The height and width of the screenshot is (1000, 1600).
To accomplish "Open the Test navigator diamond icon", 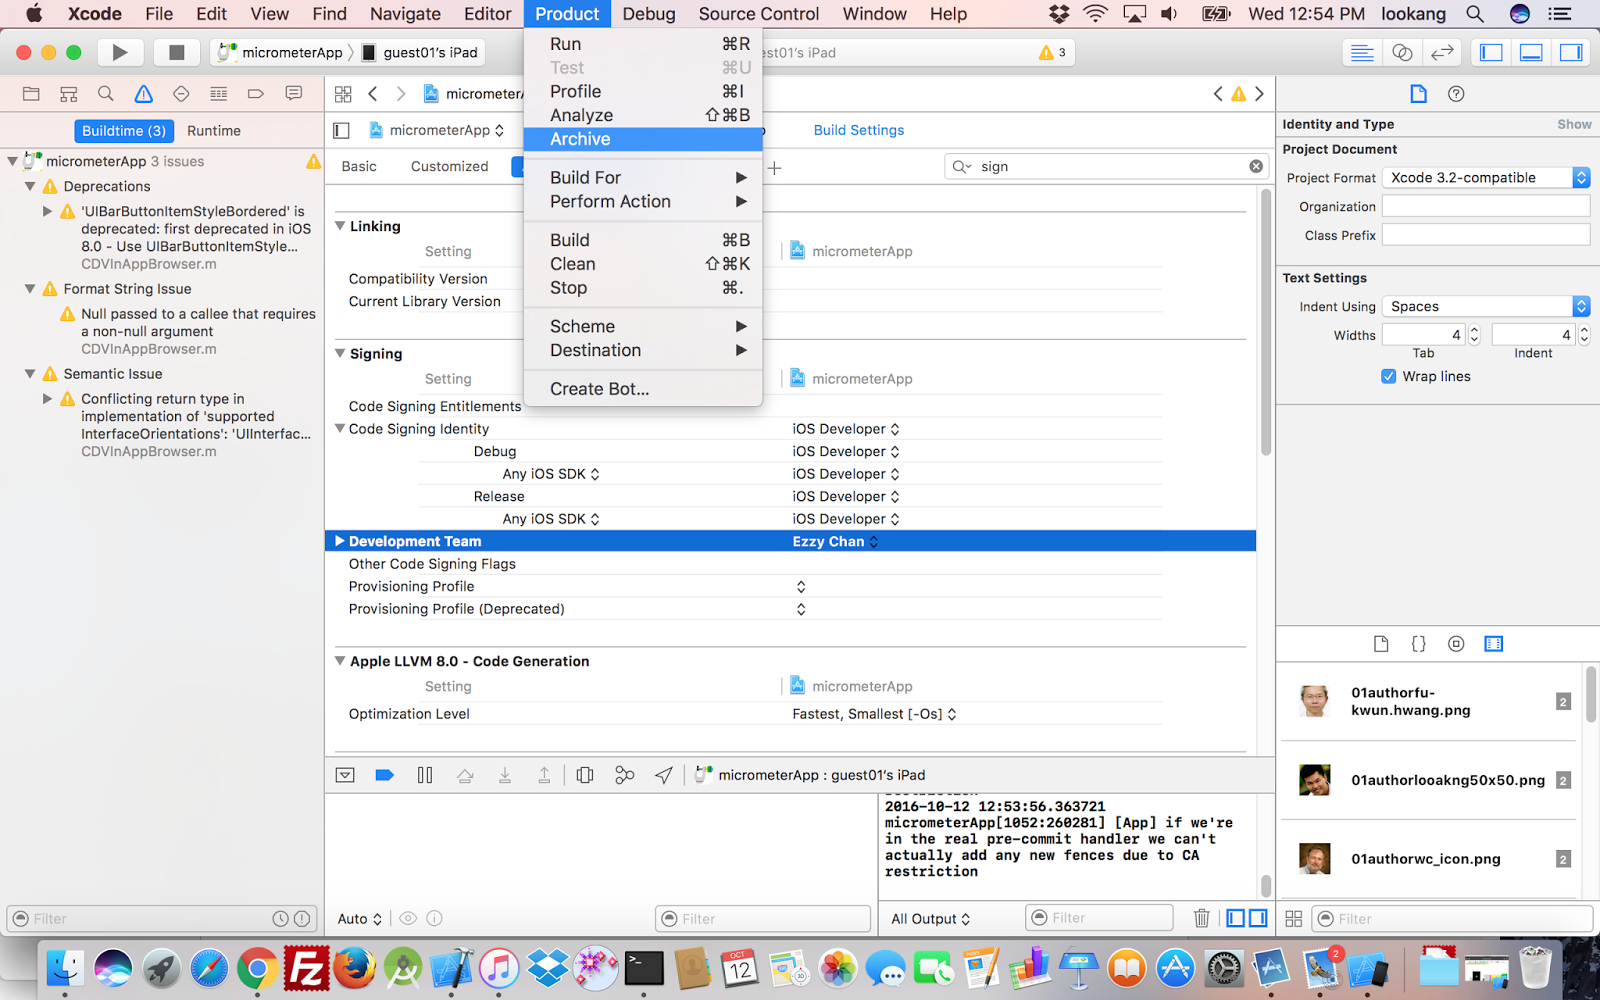I will point(181,94).
